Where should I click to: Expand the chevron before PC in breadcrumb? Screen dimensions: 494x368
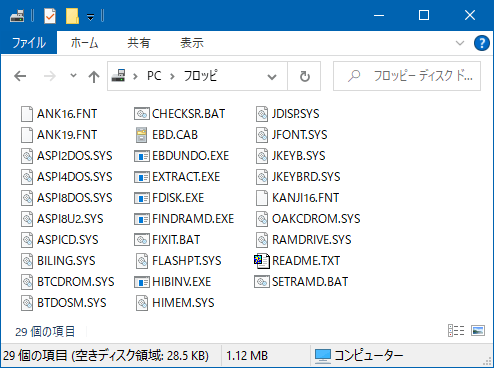pos(135,76)
